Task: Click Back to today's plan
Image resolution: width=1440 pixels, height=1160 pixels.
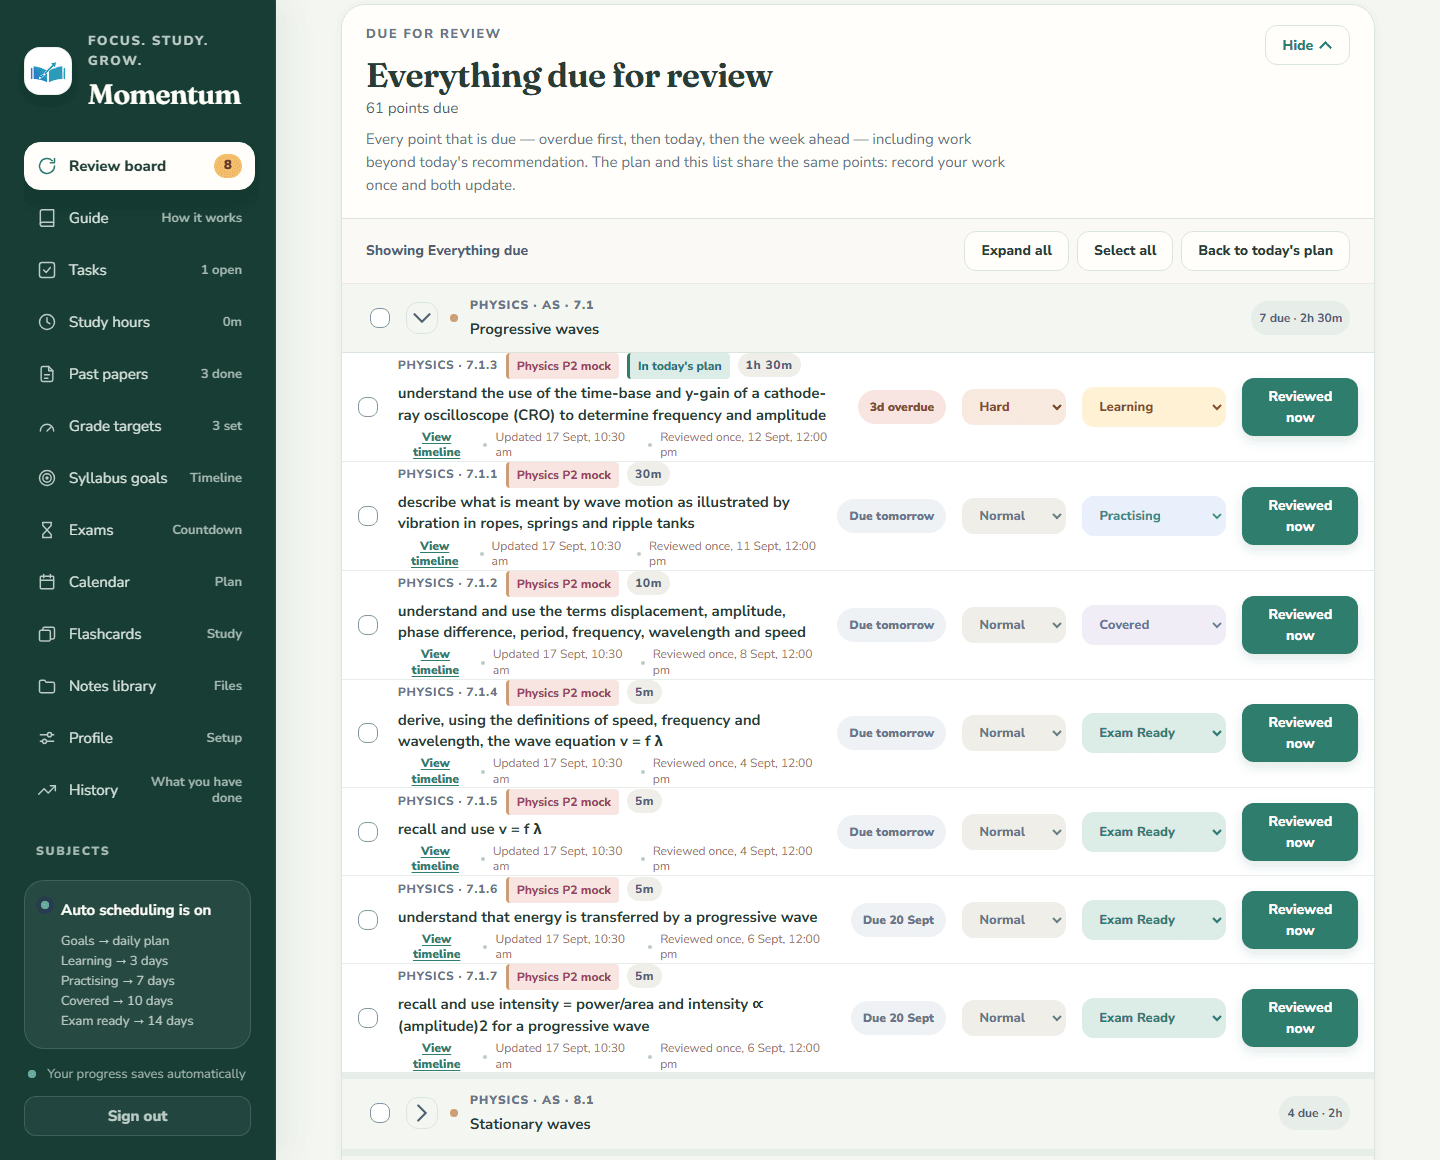Action: pyautogui.click(x=1265, y=251)
